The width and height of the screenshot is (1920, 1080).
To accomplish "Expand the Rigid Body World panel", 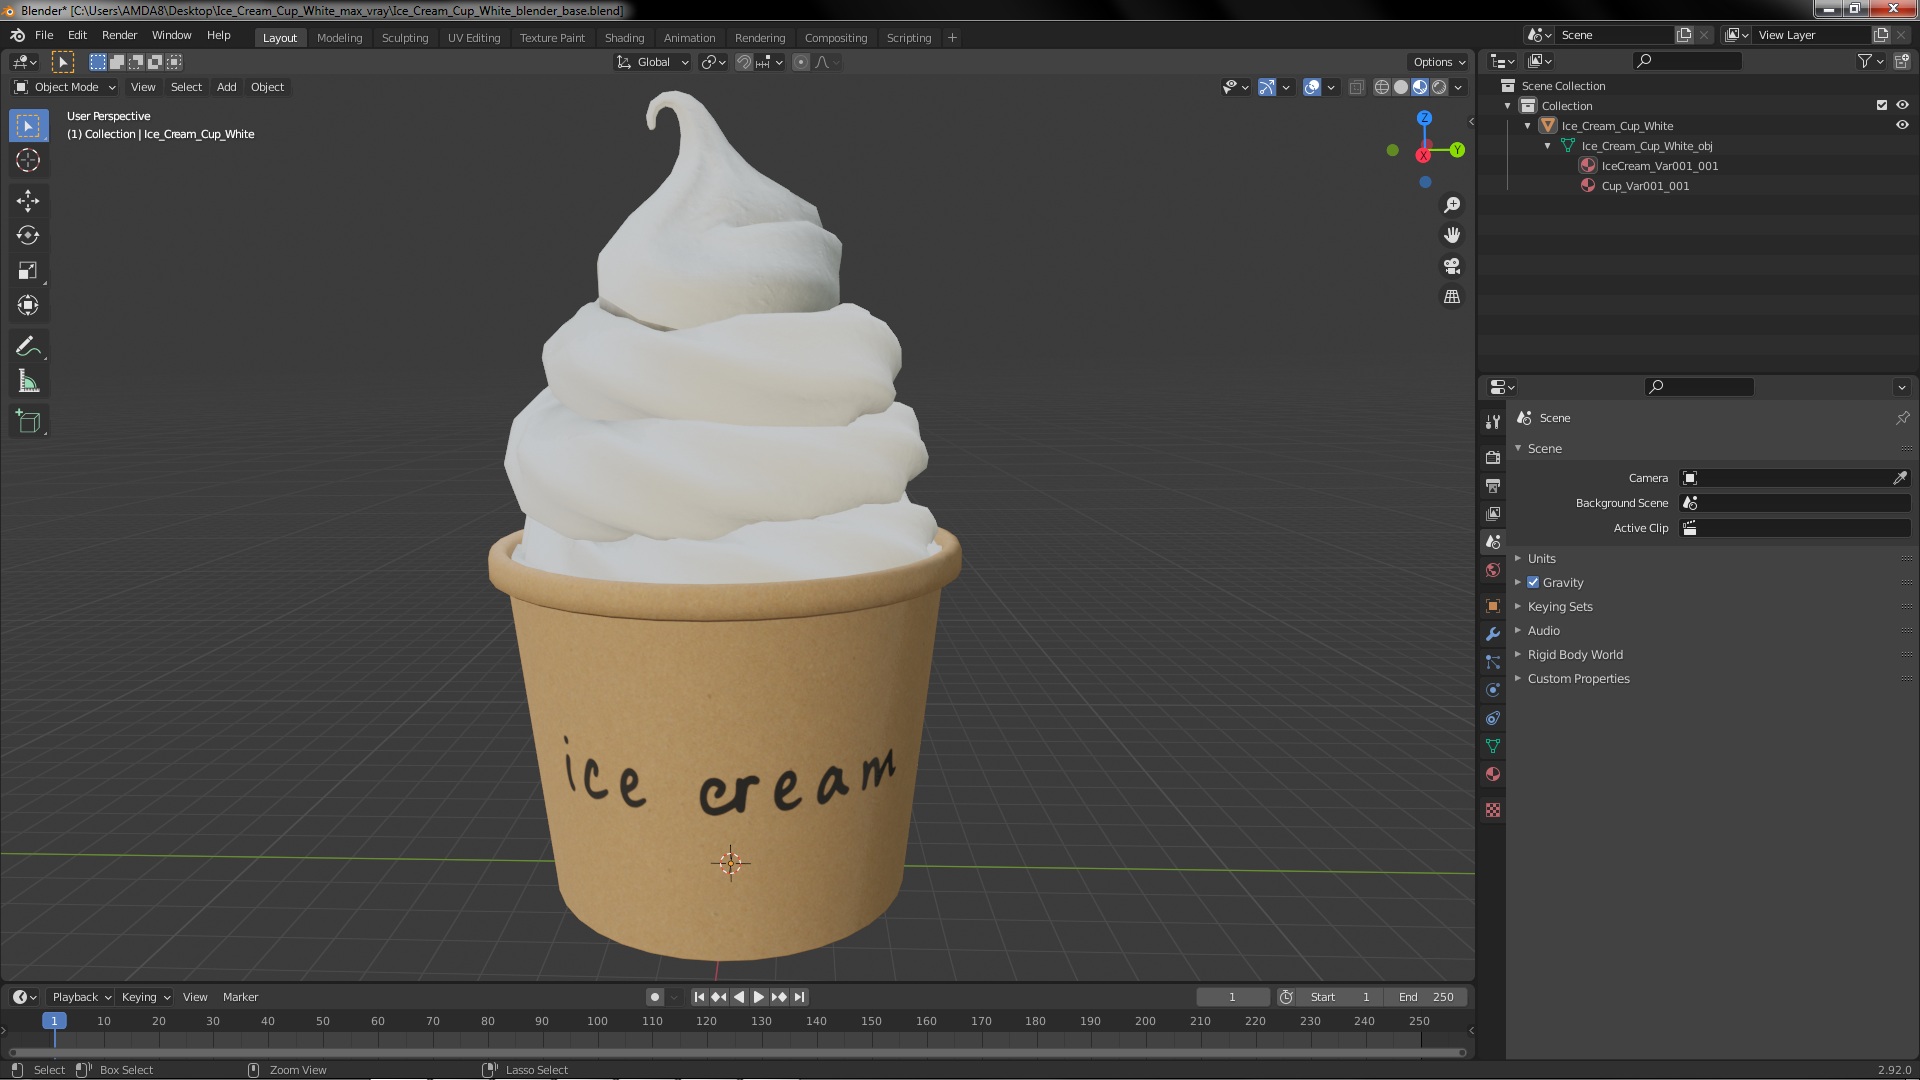I will pyautogui.click(x=1574, y=654).
